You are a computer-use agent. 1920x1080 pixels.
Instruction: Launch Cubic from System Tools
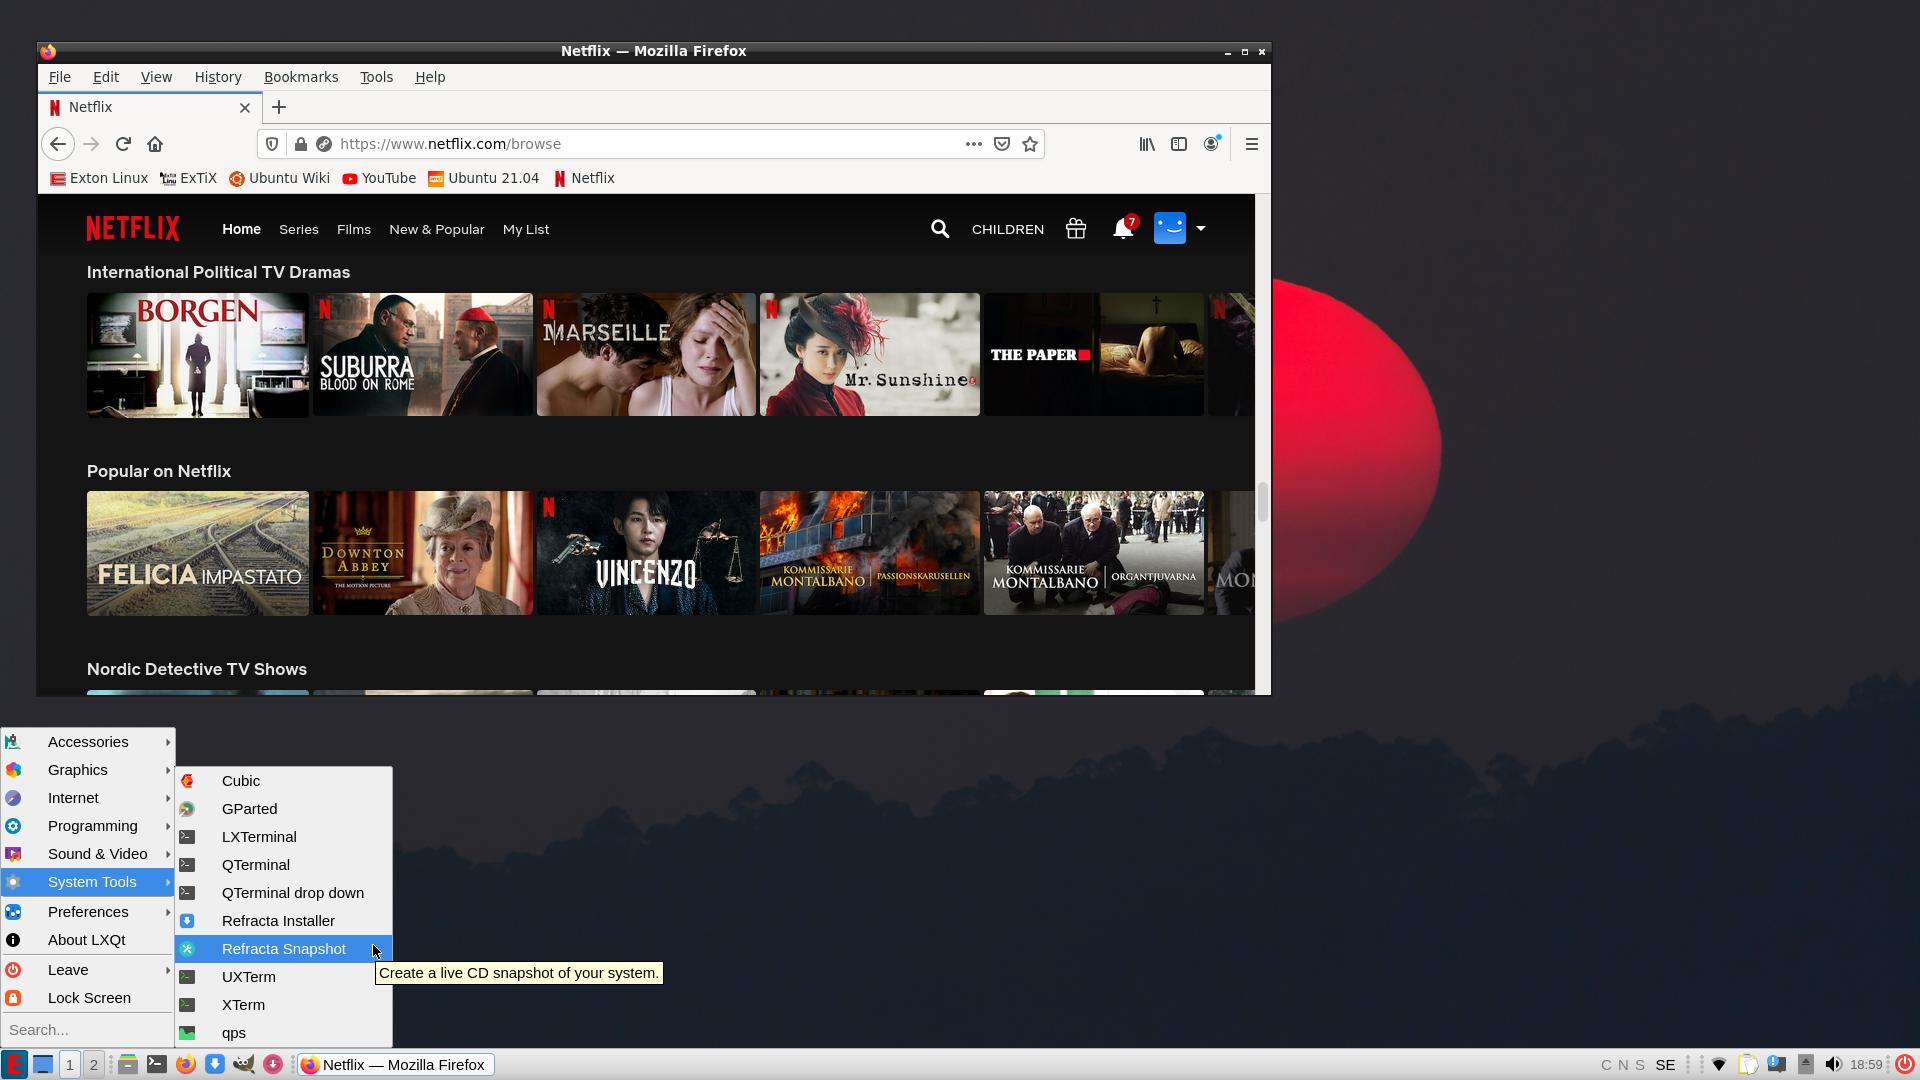[x=284, y=781]
